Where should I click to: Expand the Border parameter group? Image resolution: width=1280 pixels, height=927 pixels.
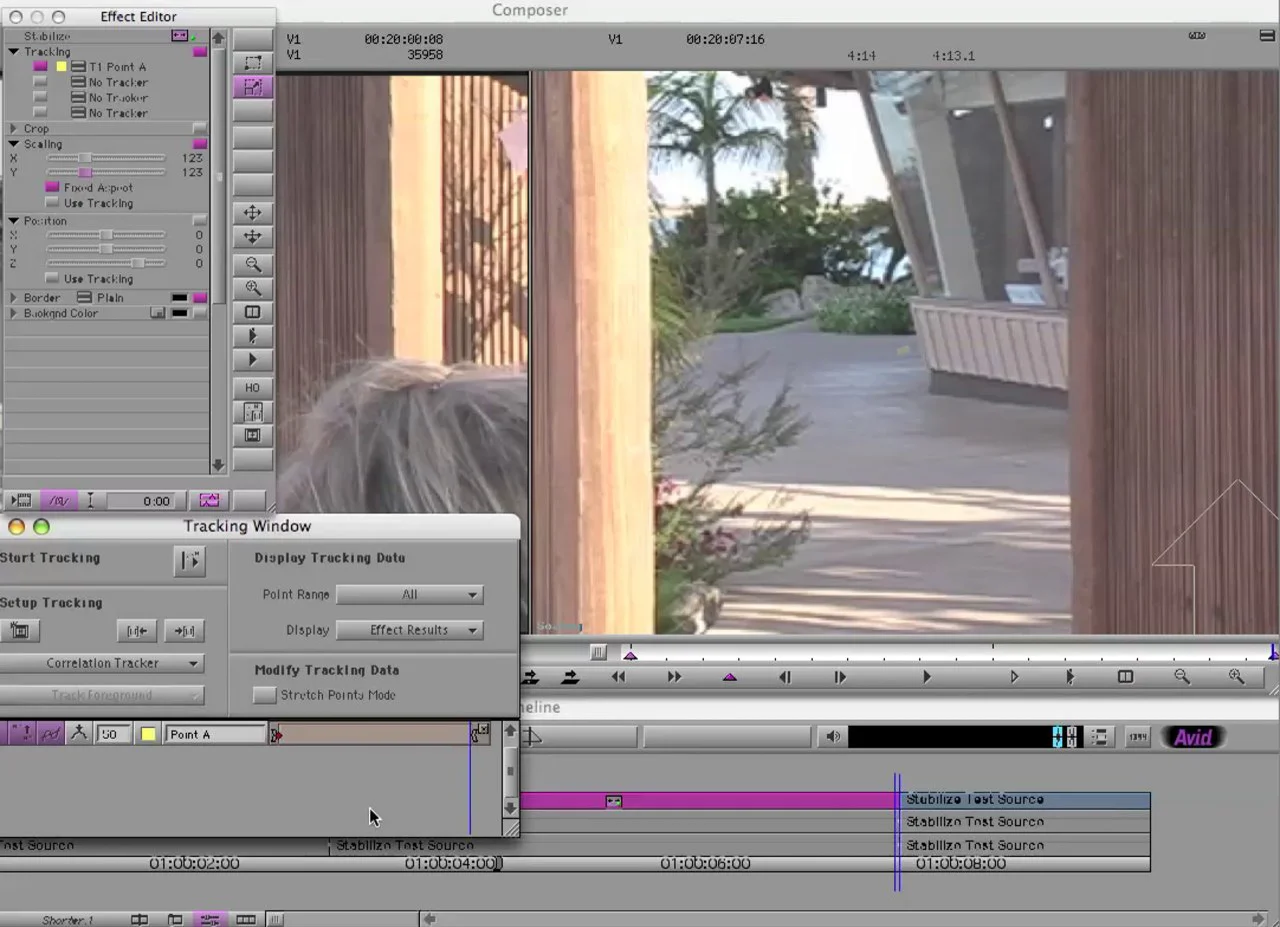pyautogui.click(x=14, y=298)
